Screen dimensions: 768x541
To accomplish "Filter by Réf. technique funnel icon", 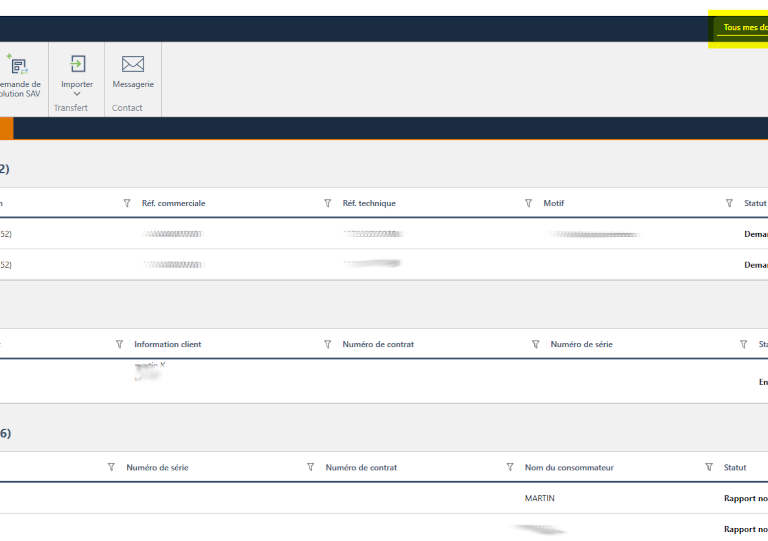I will (x=328, y=203).
